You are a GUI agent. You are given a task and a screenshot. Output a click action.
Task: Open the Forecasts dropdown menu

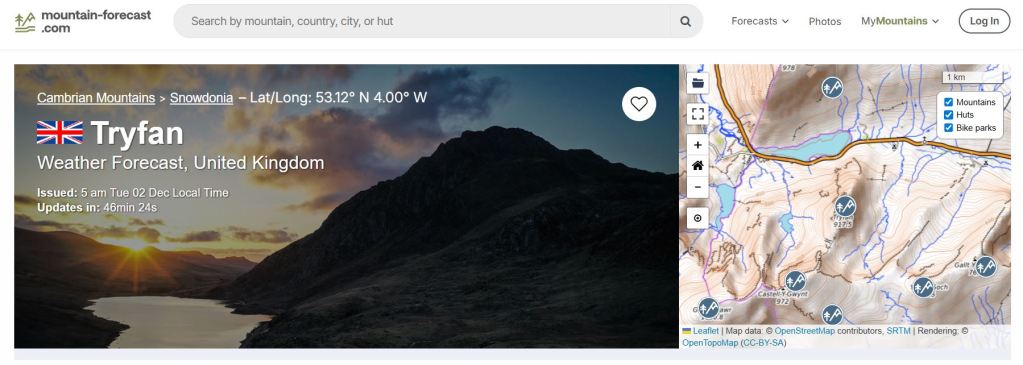pyautogui.click(x=759, y=21)
